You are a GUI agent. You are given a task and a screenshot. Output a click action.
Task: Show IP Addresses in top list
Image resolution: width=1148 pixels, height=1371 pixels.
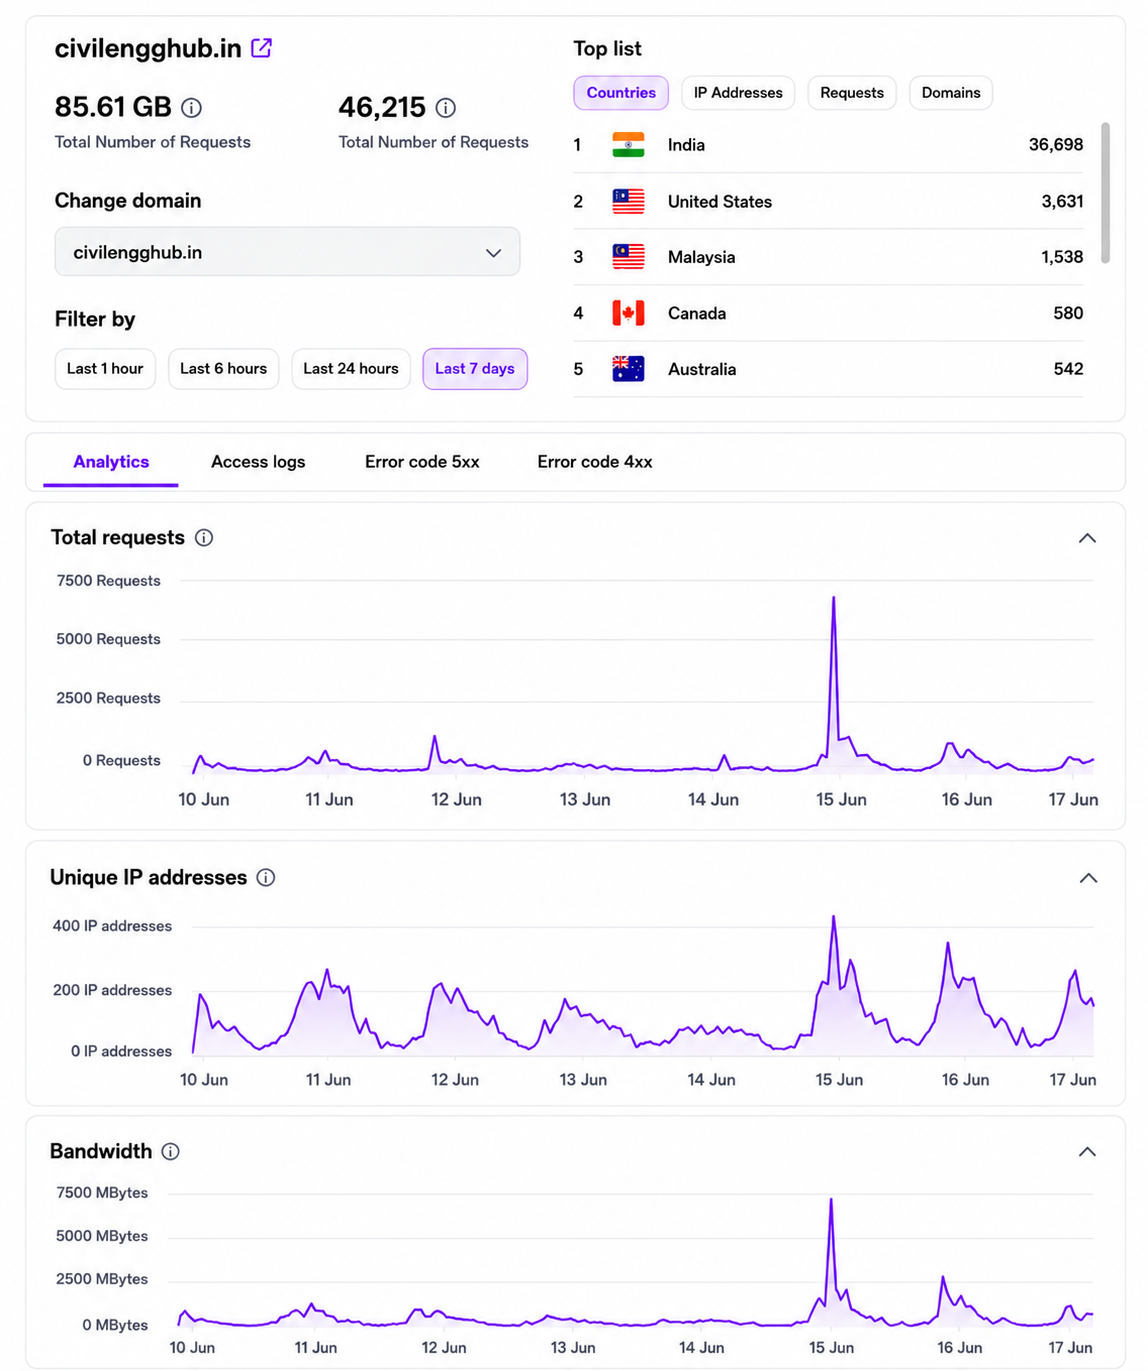point(738,92)
